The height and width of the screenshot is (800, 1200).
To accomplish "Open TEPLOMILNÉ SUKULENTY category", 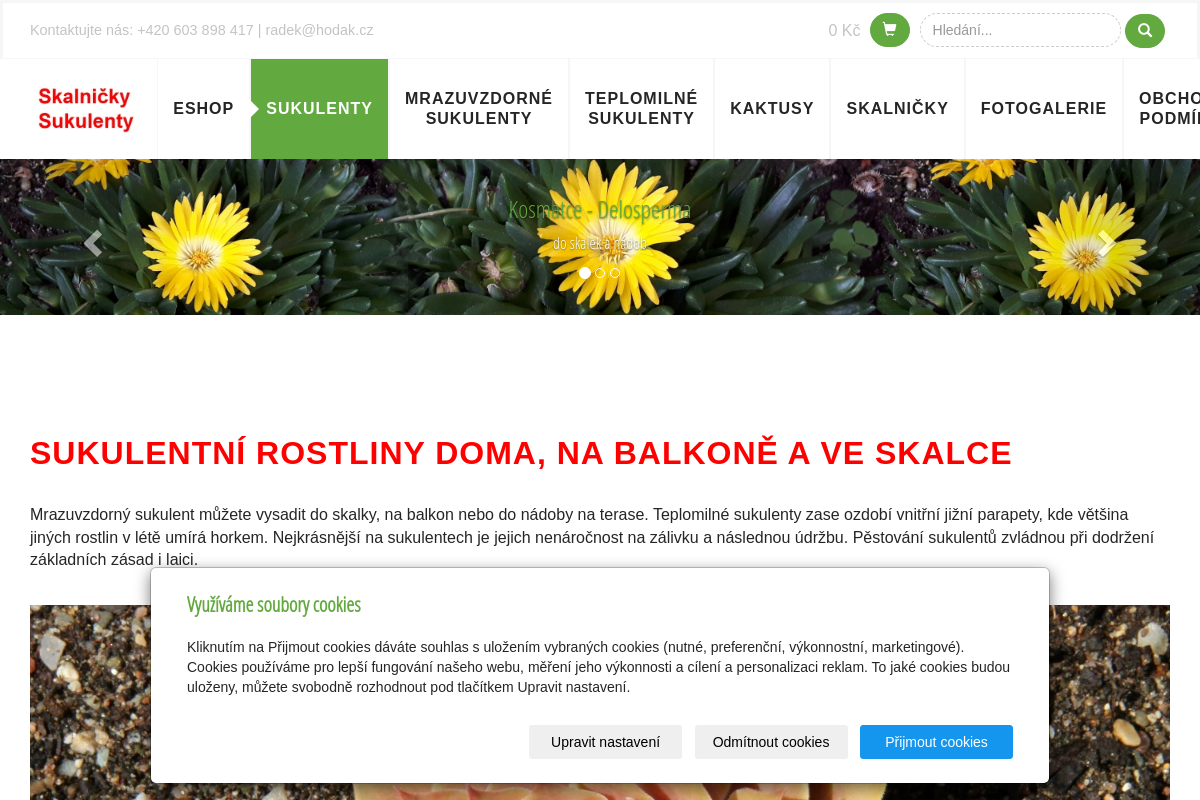I will pyautogui.click(x=641, y=108).
